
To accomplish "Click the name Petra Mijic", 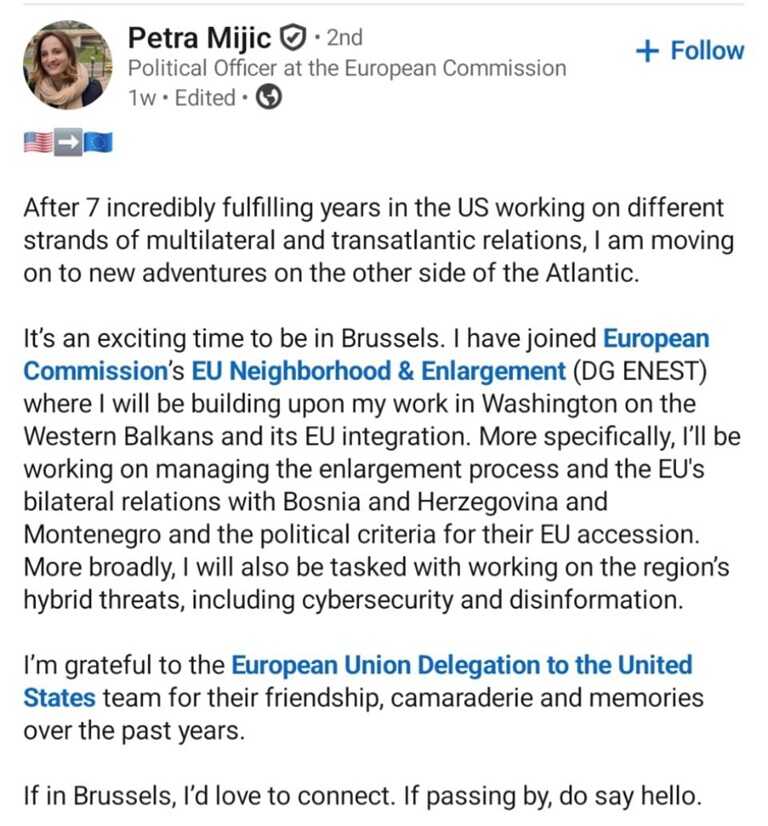I will point(199,39).
